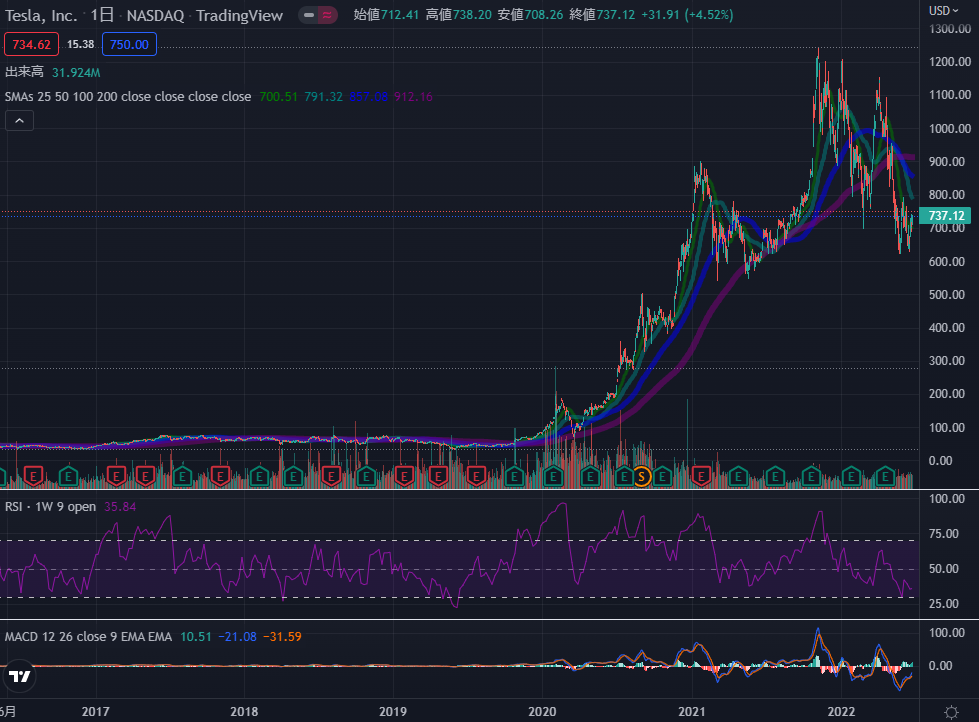The image size is (979, 722).
Task: Open the USD currency dropdown
Action: (x=943, y=11)
